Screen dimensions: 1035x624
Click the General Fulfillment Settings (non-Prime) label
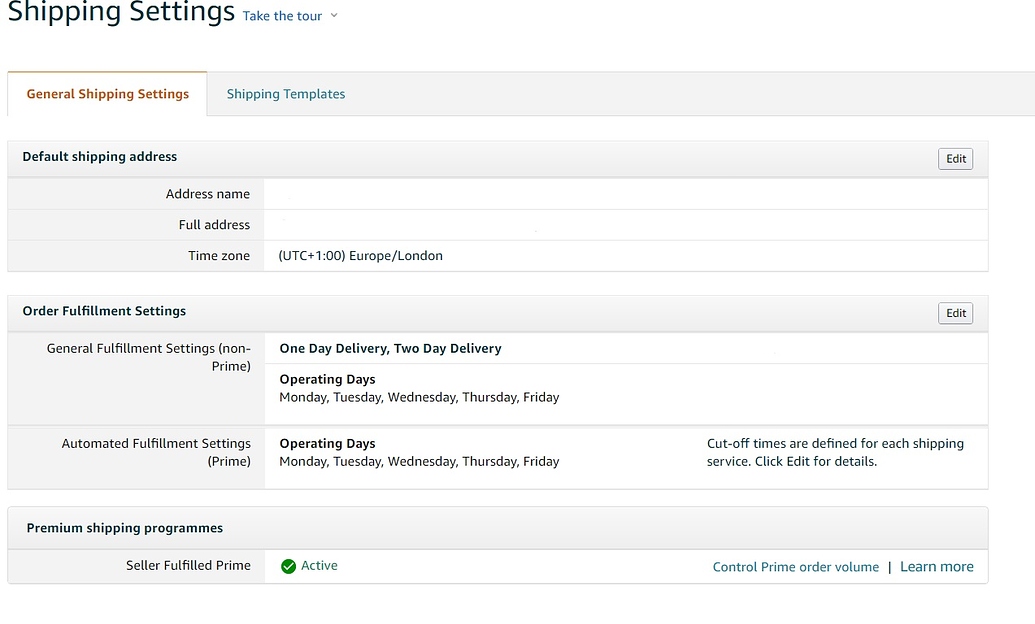(x=149, y=357)
